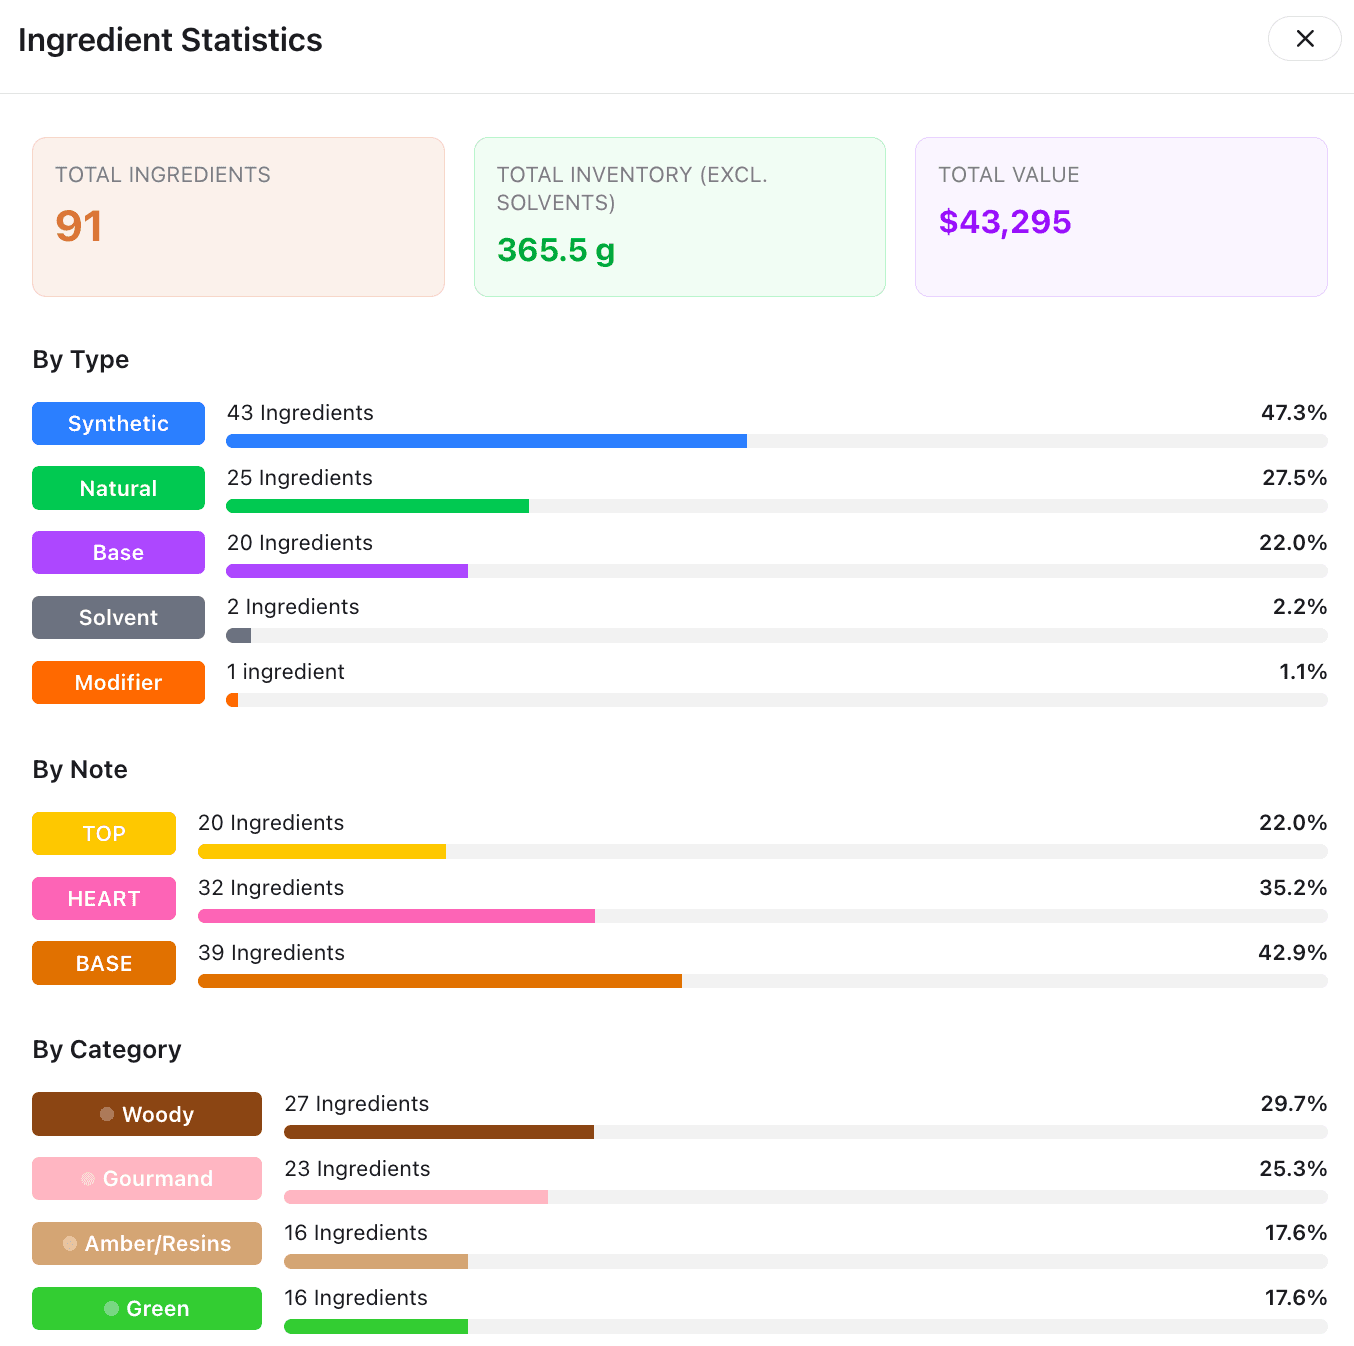Expand the By Category section
Screen dimensions: 1354x1346
click(x=106, y=1049)
